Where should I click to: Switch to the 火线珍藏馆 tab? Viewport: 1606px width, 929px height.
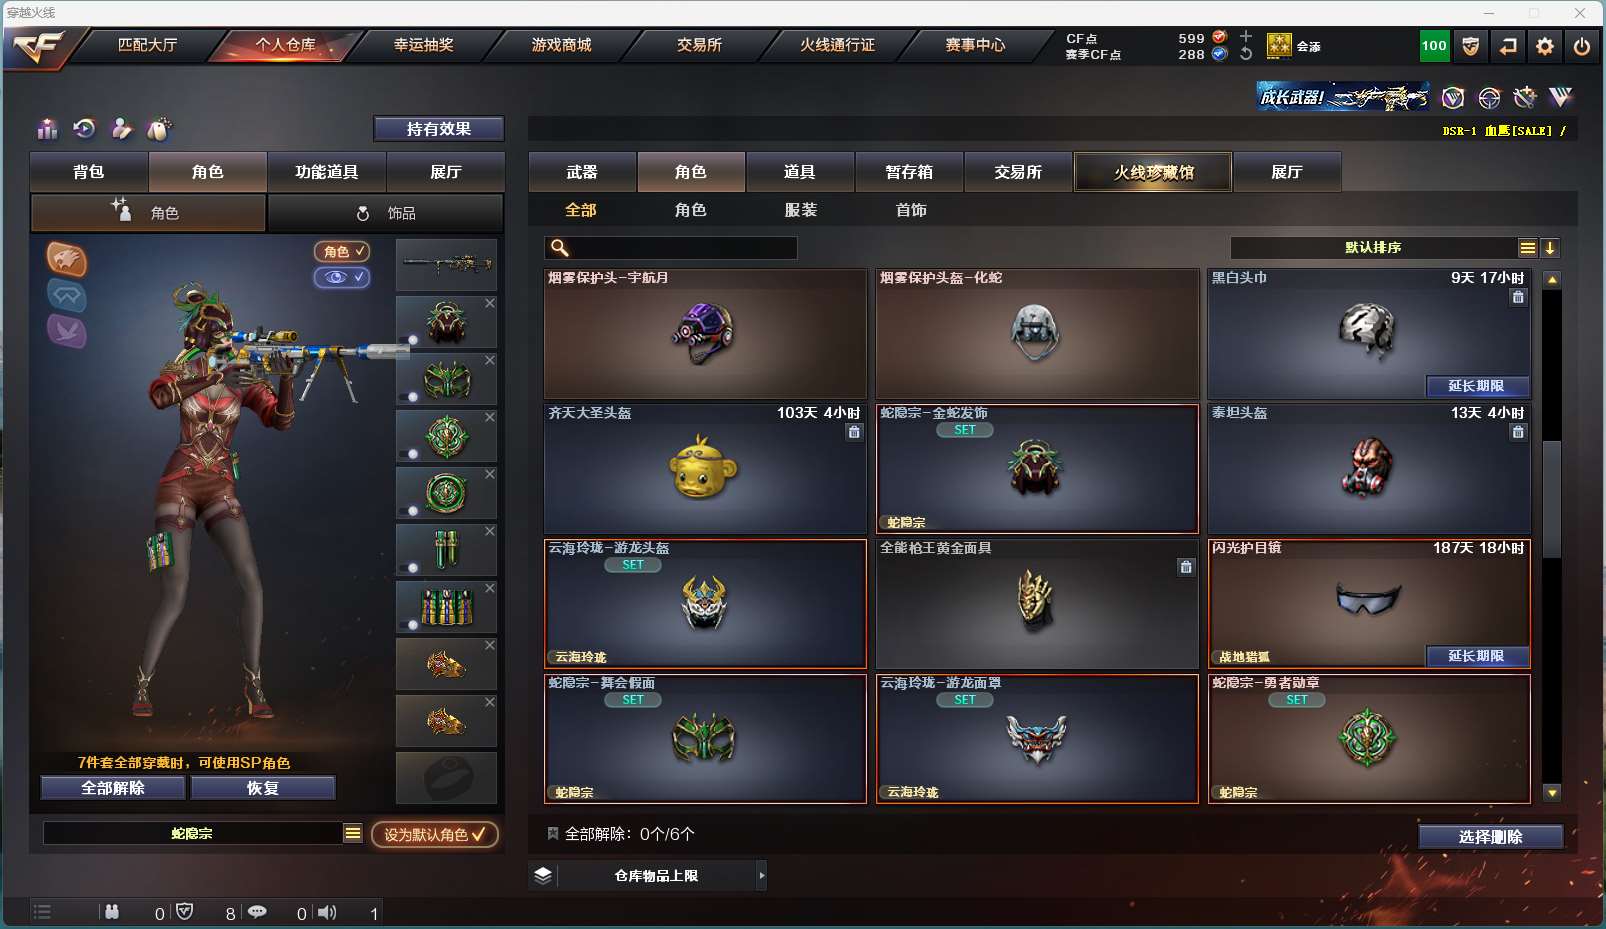(1153, 172)
